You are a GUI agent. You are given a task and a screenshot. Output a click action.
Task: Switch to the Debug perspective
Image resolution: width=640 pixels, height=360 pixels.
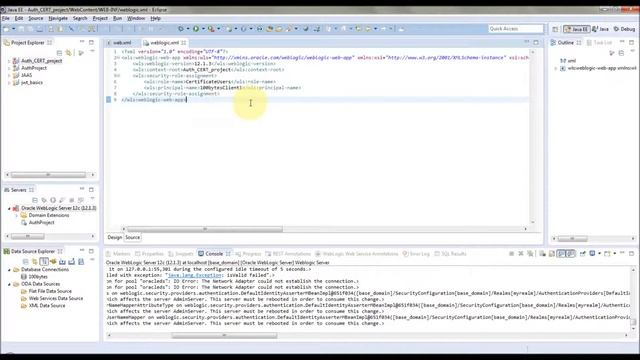(x=624, y=29)
